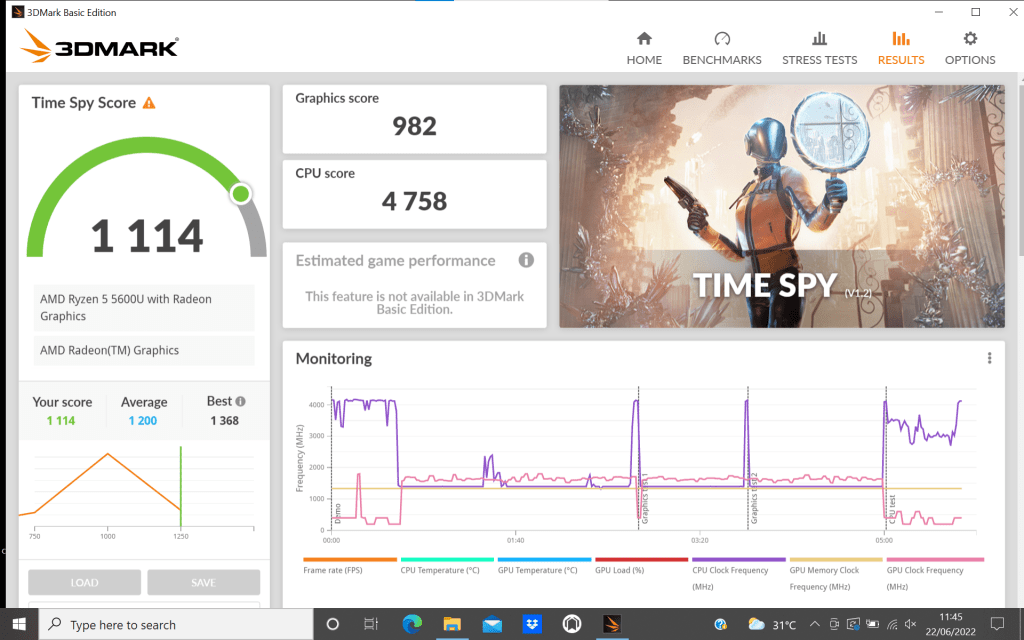Screen dimensions: 1024x640
Task: Select the RESULTS tab
Action: 901,49
